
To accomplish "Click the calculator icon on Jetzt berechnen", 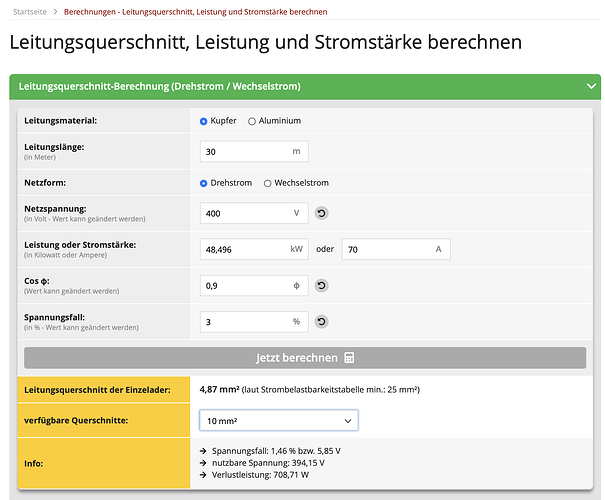I will pyautogui.click(x=349, y=358).
